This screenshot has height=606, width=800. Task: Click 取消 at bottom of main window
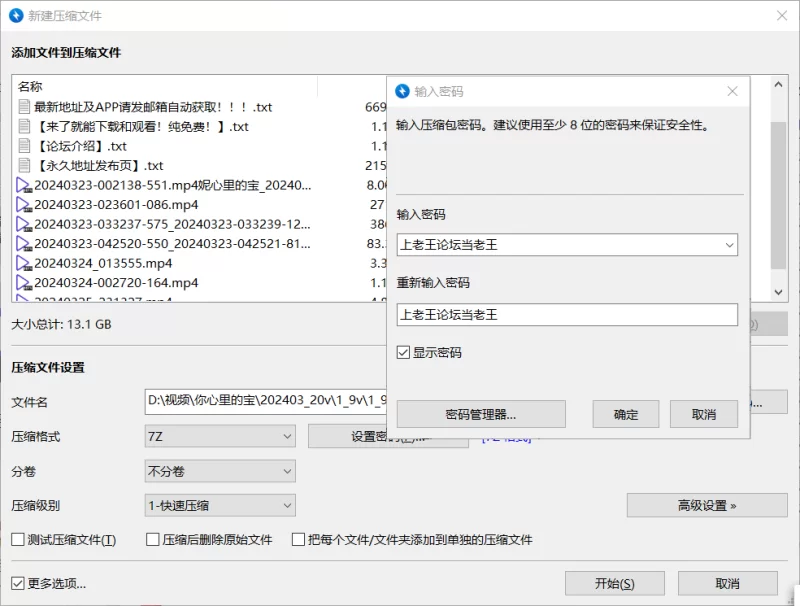pyautogui.click(x=728, y=584)
